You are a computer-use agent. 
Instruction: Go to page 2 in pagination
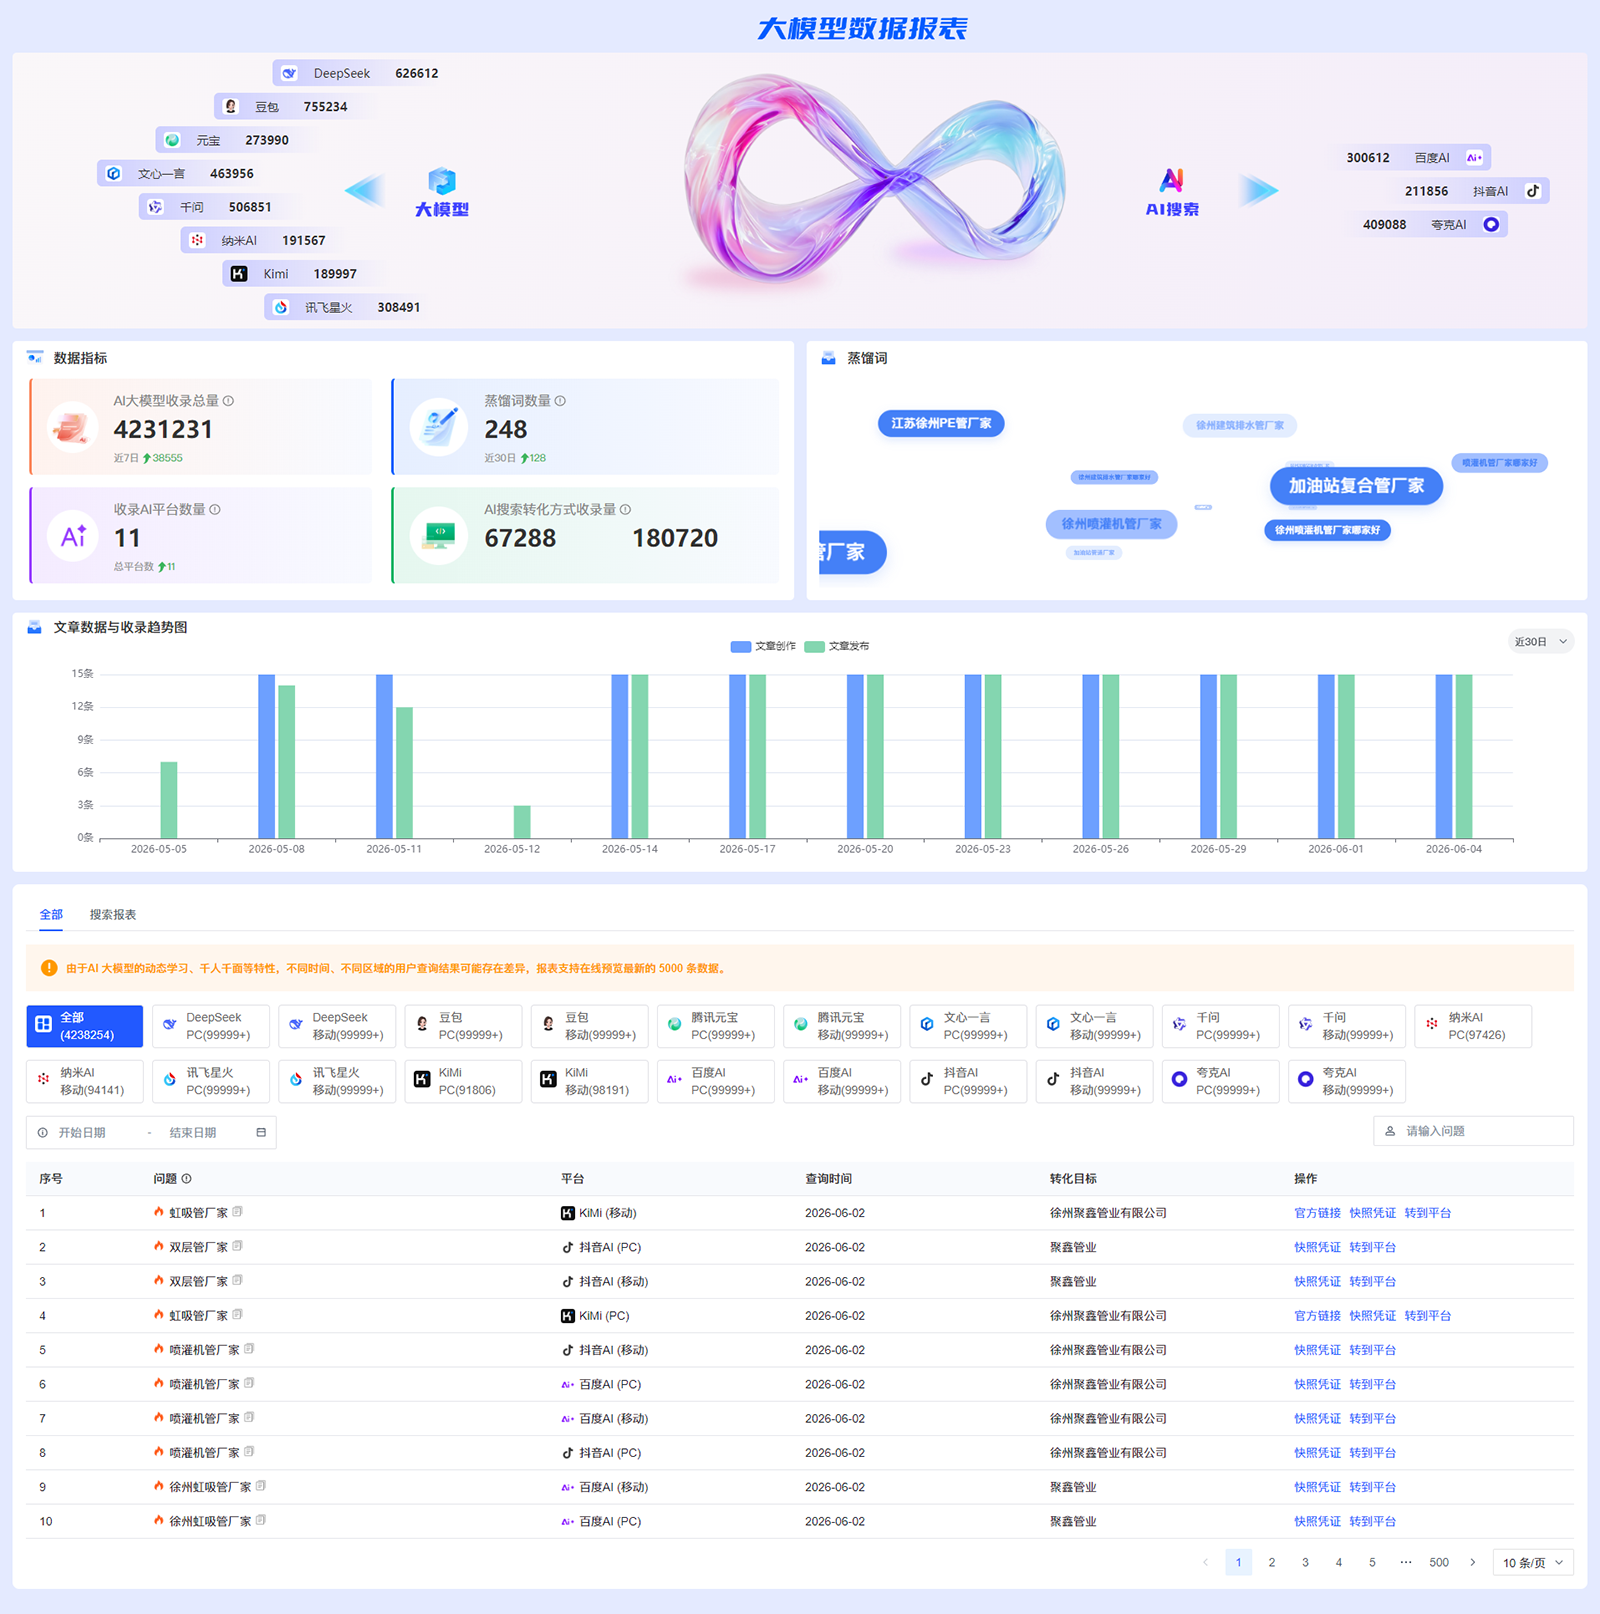pyautogui.click(x=1271, y=1562)
